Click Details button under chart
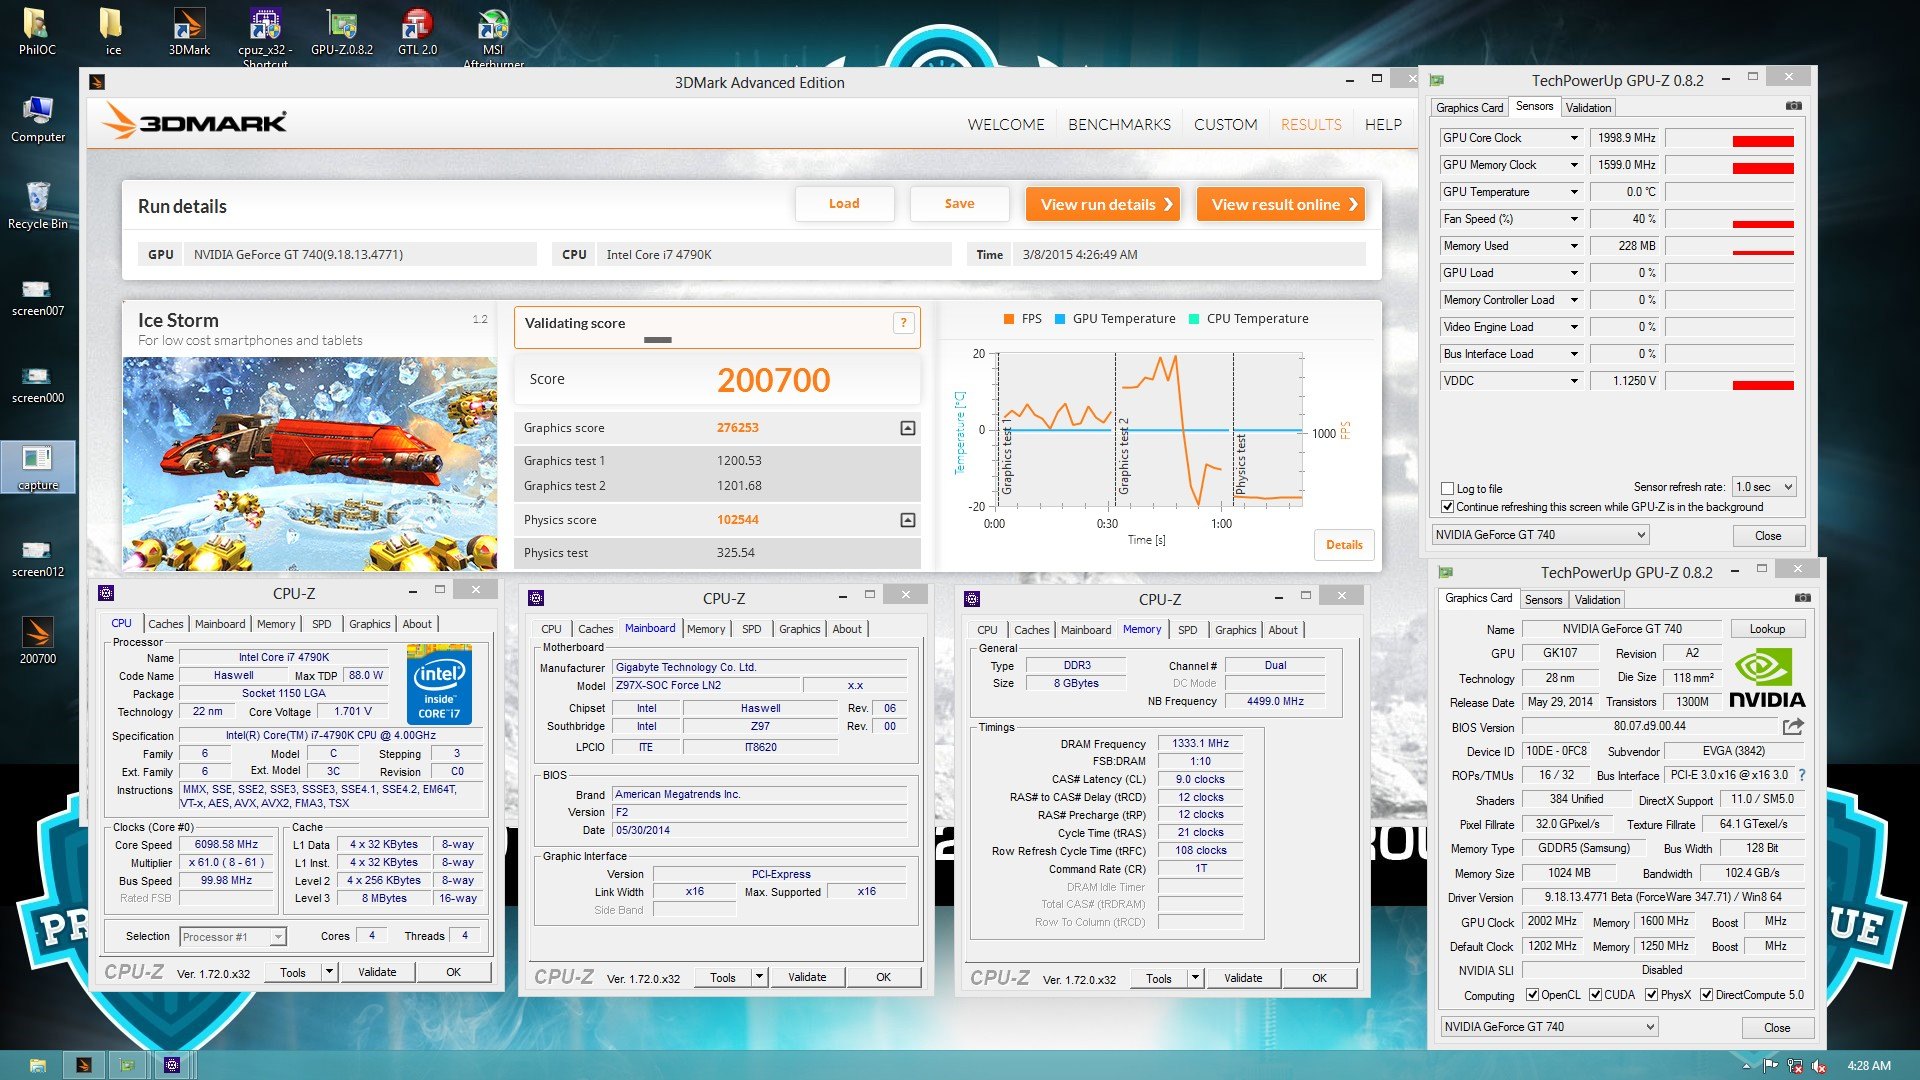This screenshot has height=1080, width=1920. (x=1344, y=545)
